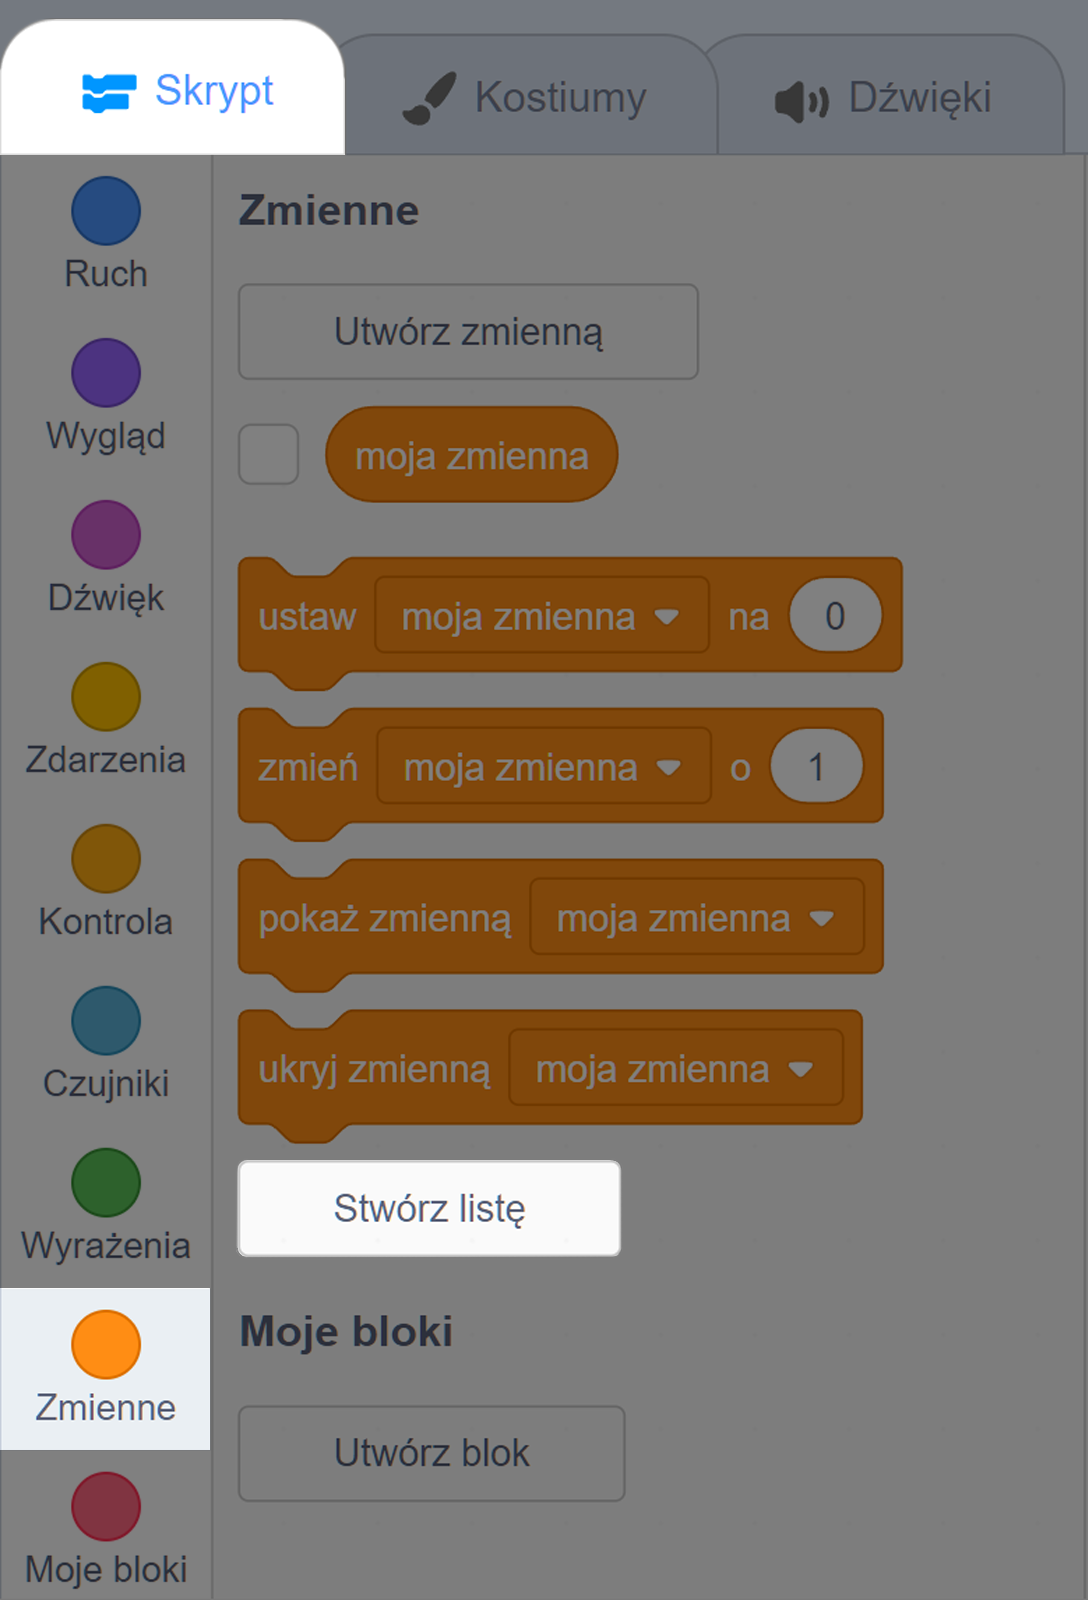Open the Kontrola block category
The image size is (1088, 1600).
click(105, 859)
